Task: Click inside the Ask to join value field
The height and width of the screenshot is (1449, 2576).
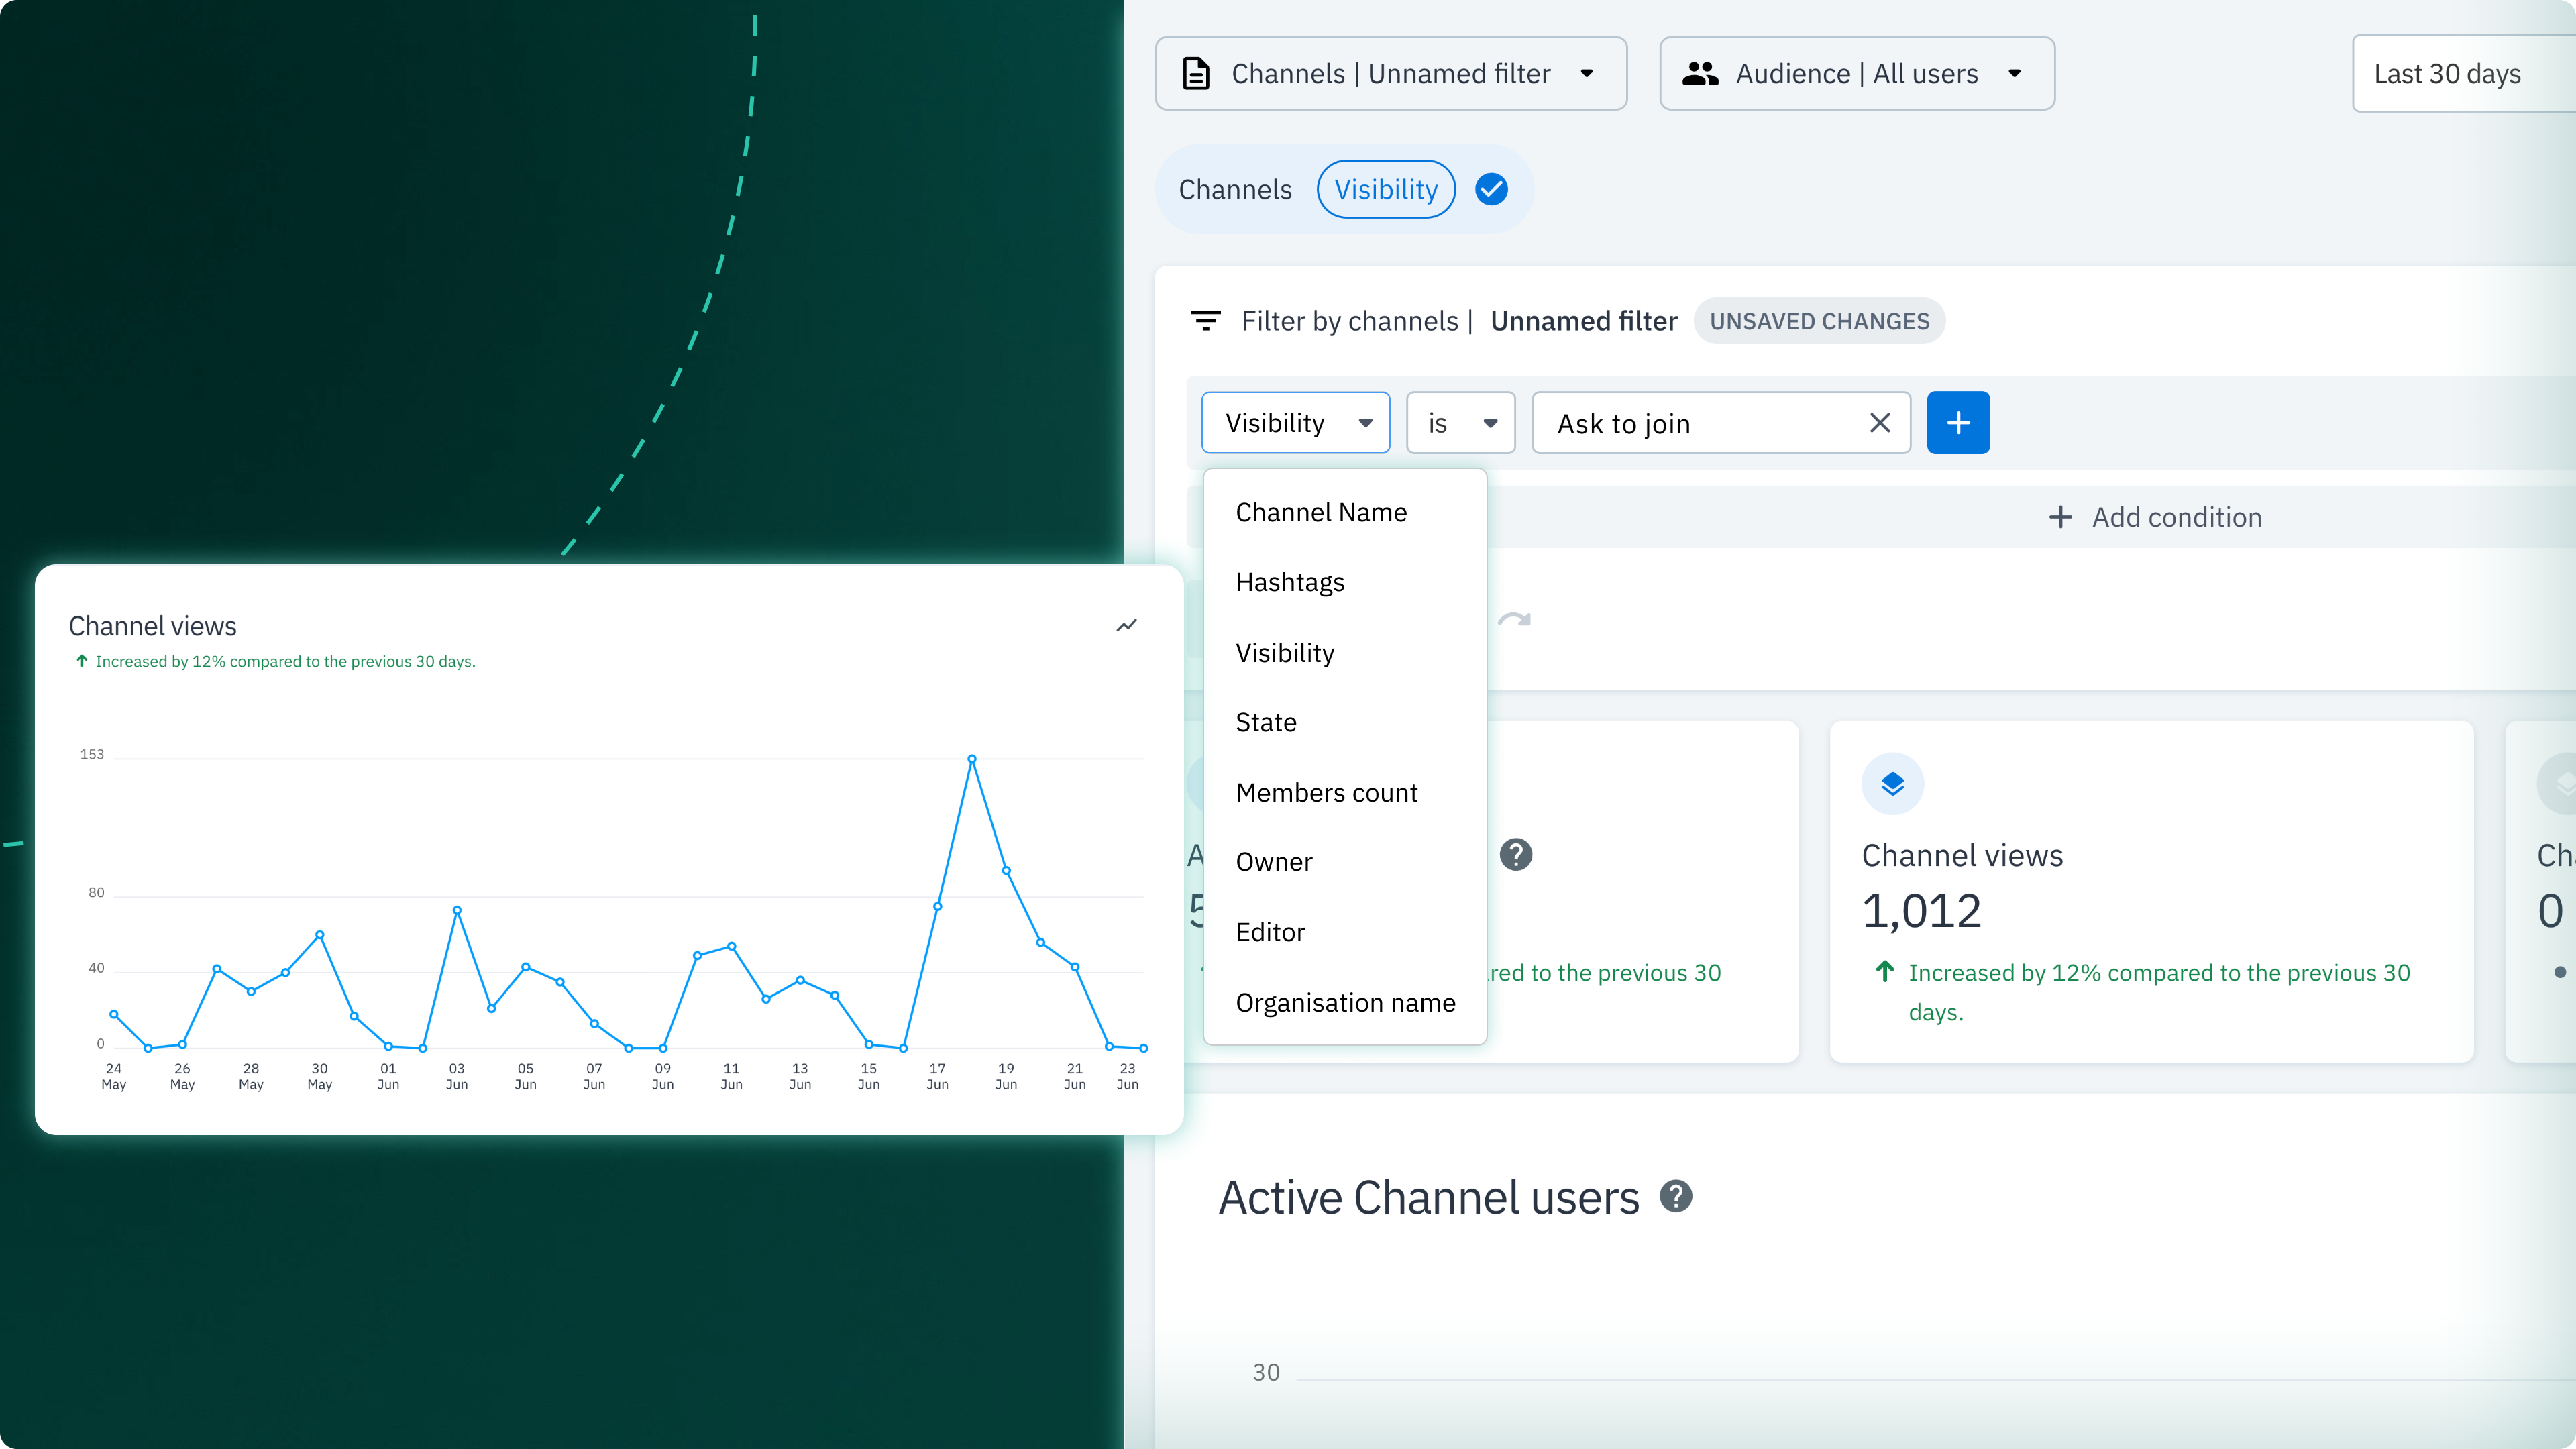Action: pos(1700,422)
